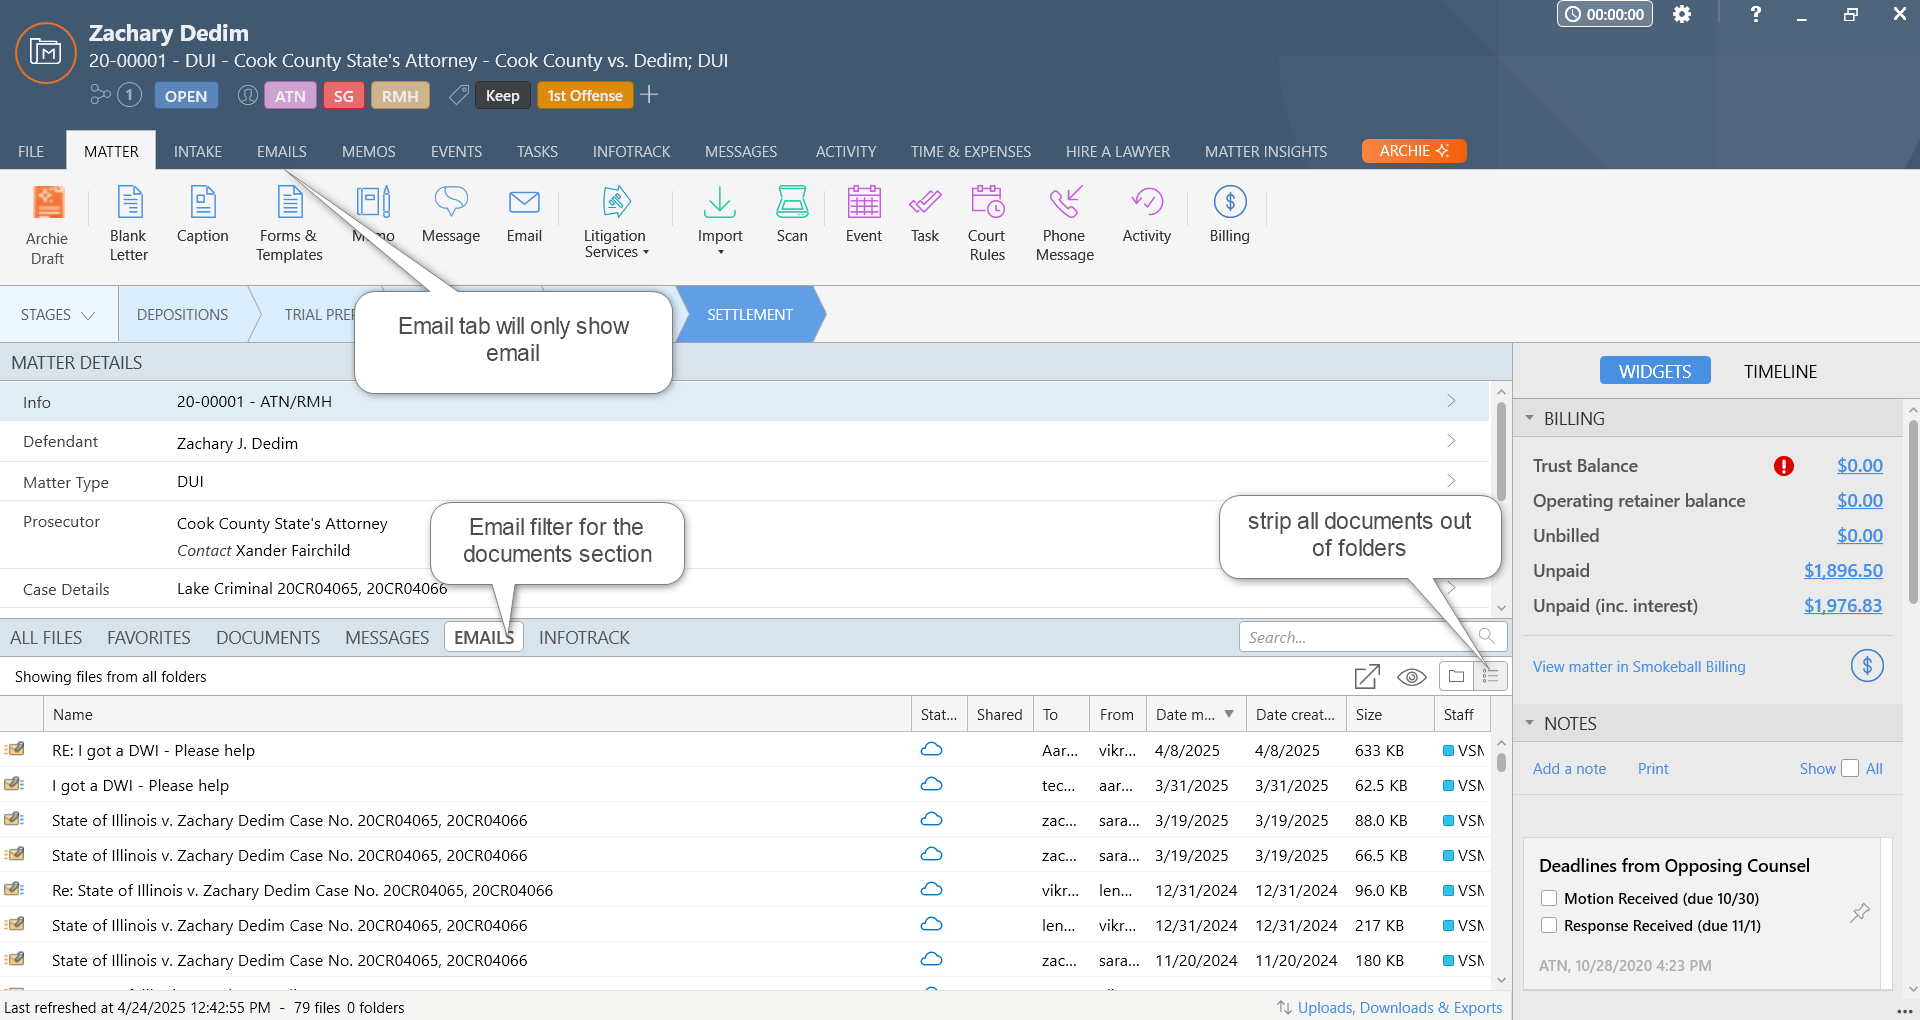Viewport: 1920px width, 1020px height.
Task: Compose a new Message
Action: point(451,215)
